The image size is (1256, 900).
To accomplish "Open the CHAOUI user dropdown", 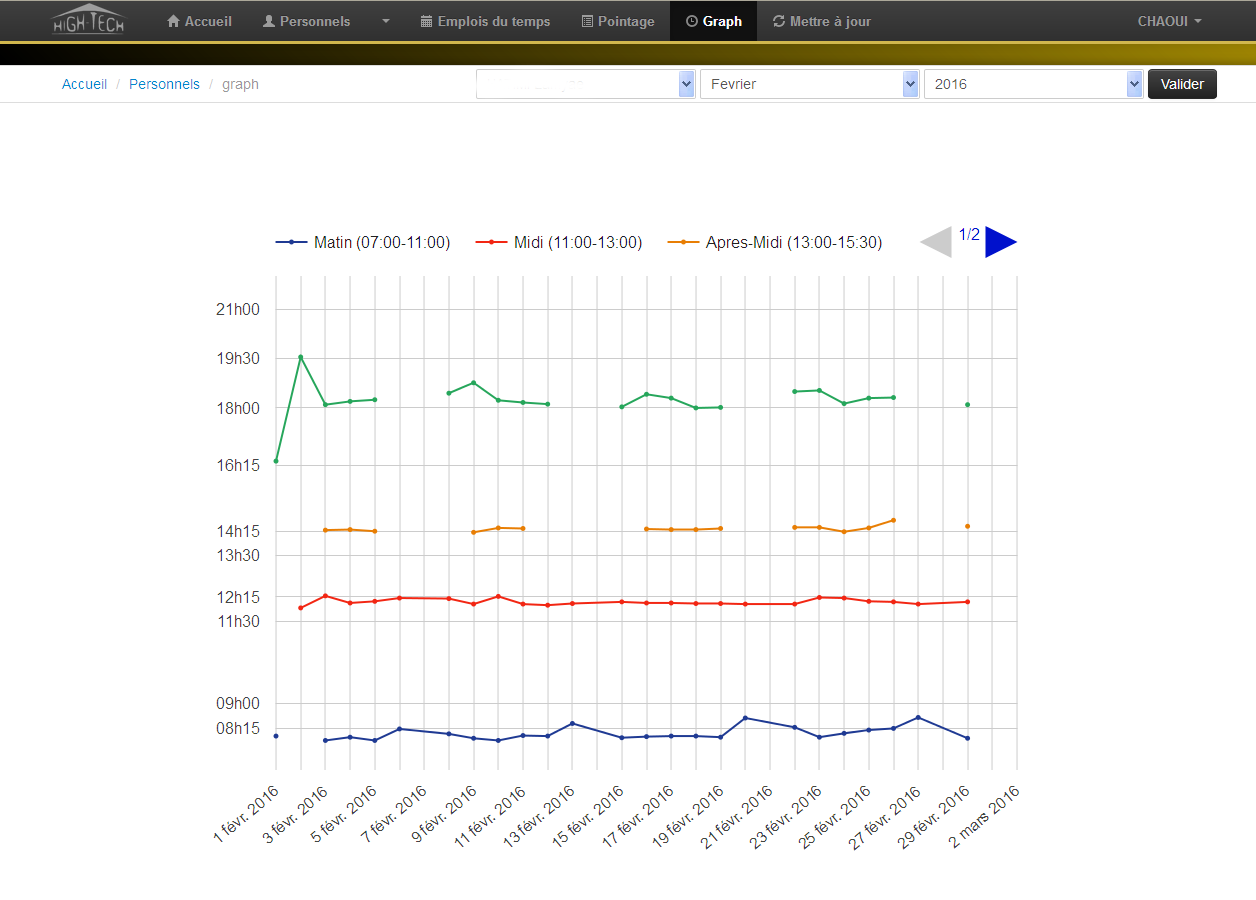I will (x=1169, y=21).
